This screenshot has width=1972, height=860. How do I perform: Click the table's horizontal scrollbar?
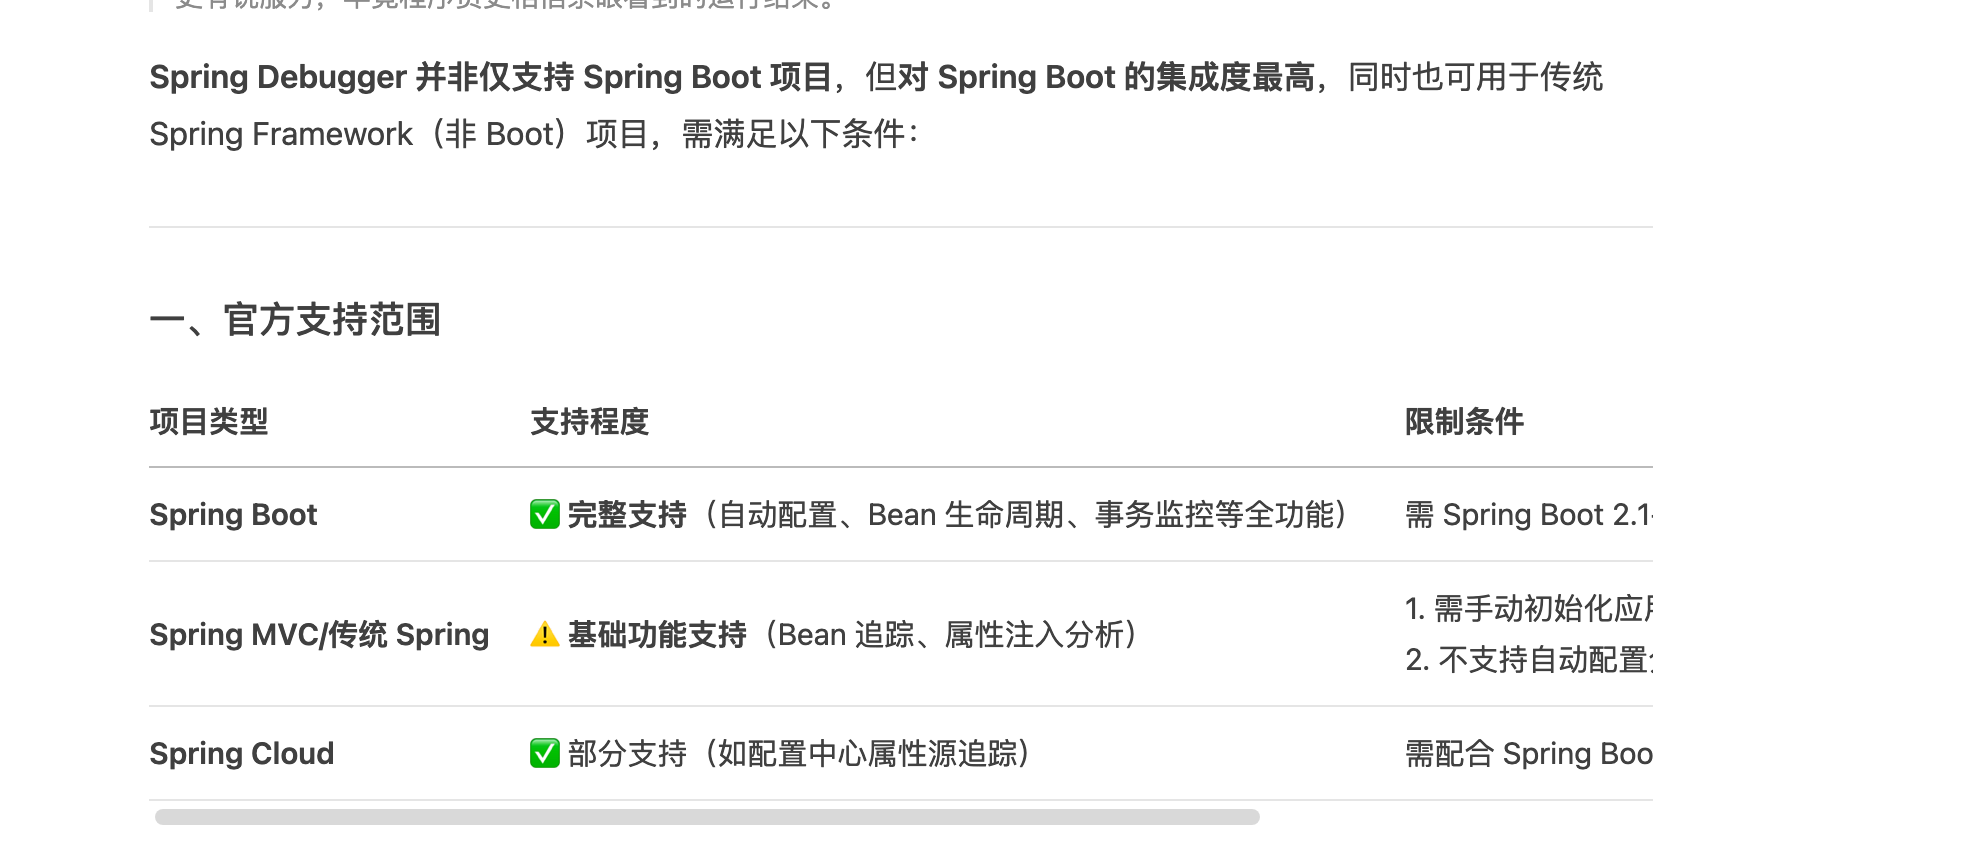pyautogui.click(x=706, y=817)
